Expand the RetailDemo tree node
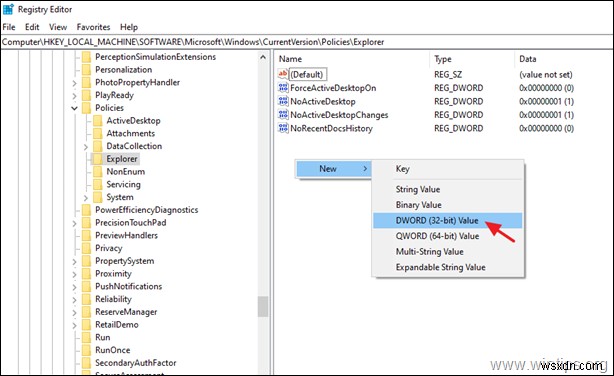 coord(74,325)
